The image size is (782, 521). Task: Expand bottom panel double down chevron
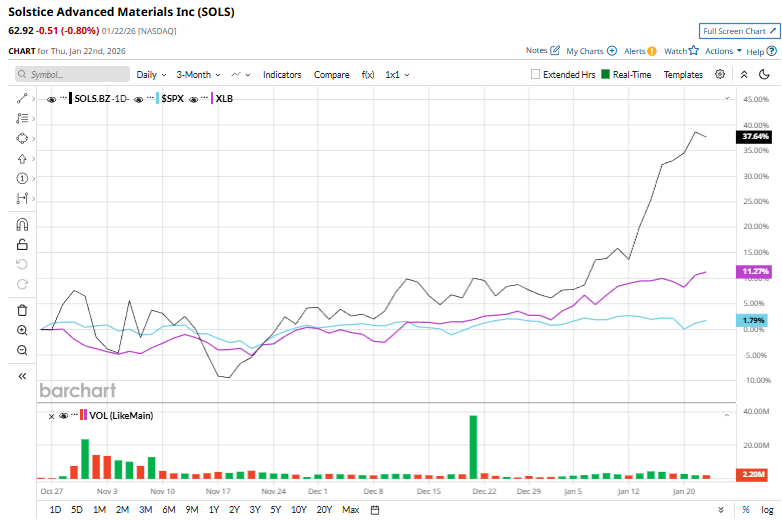tap(721, 510)
